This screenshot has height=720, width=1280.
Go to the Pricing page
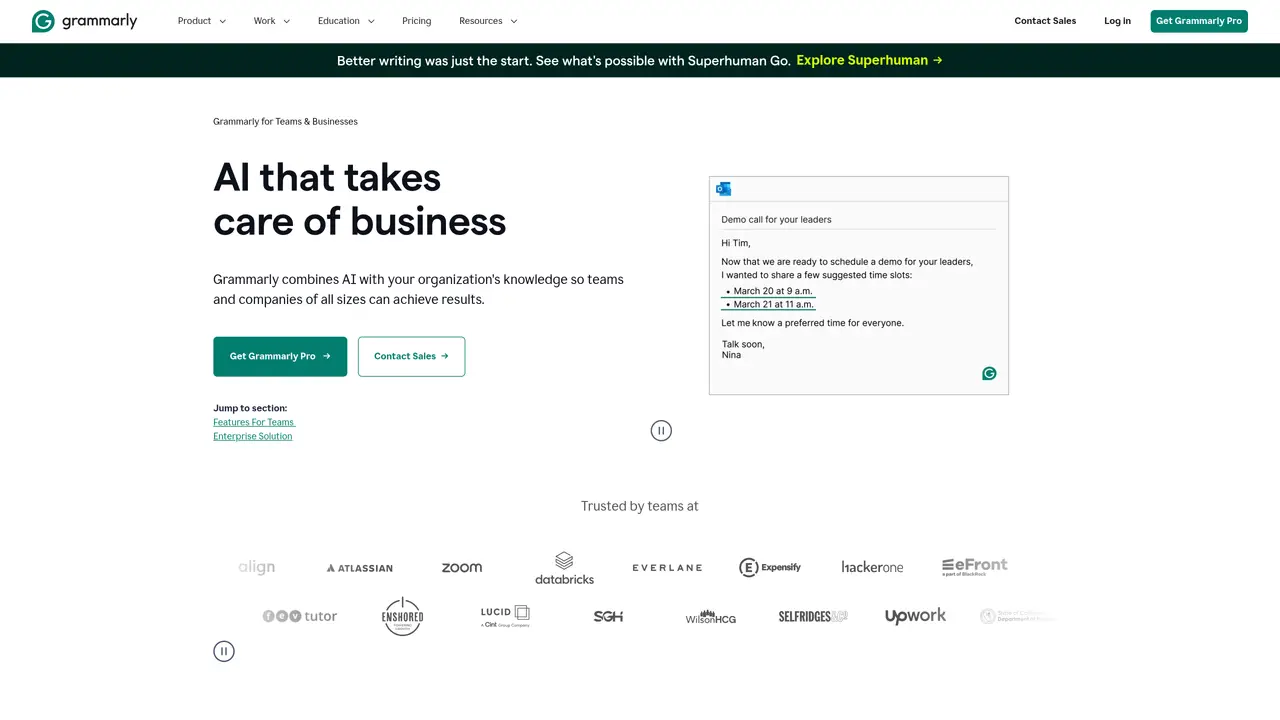tap(417, 21)
